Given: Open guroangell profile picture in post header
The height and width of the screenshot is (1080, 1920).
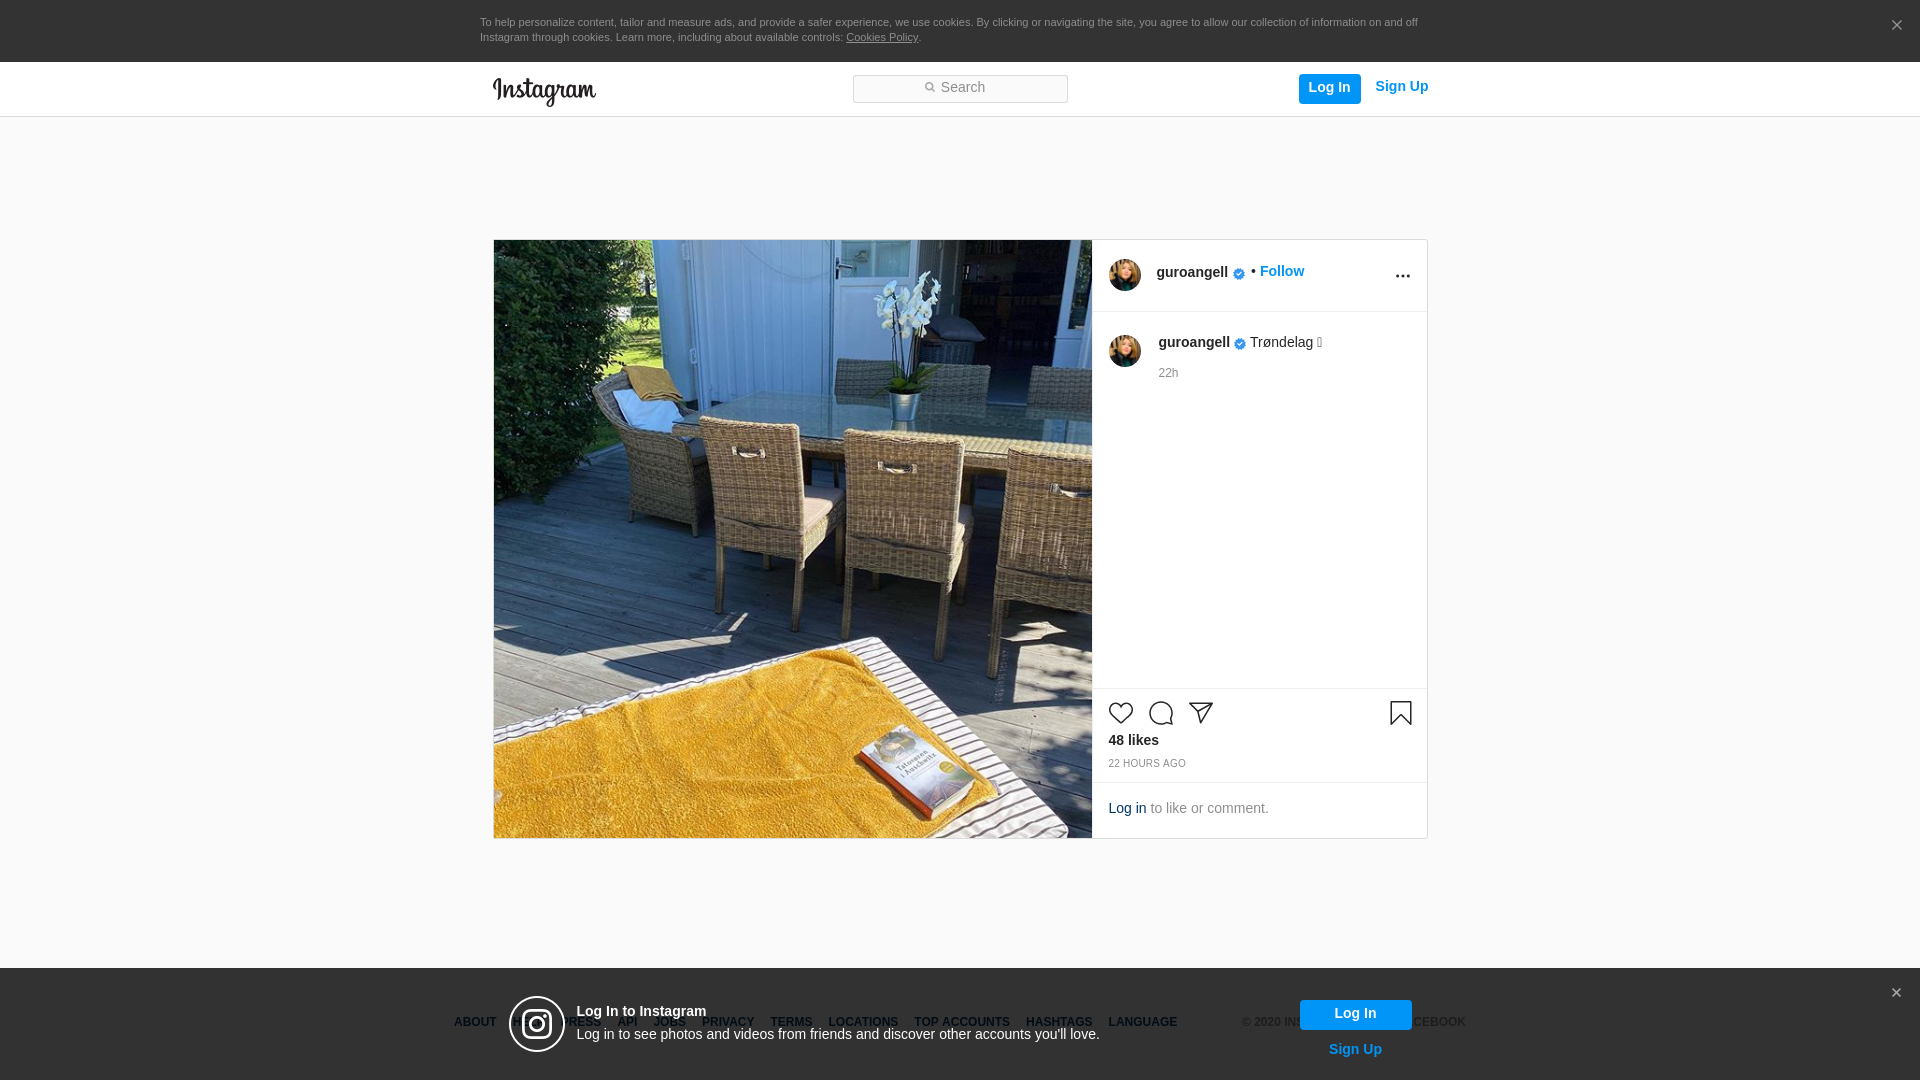Looking at the screenshot, I should 1125,275.
